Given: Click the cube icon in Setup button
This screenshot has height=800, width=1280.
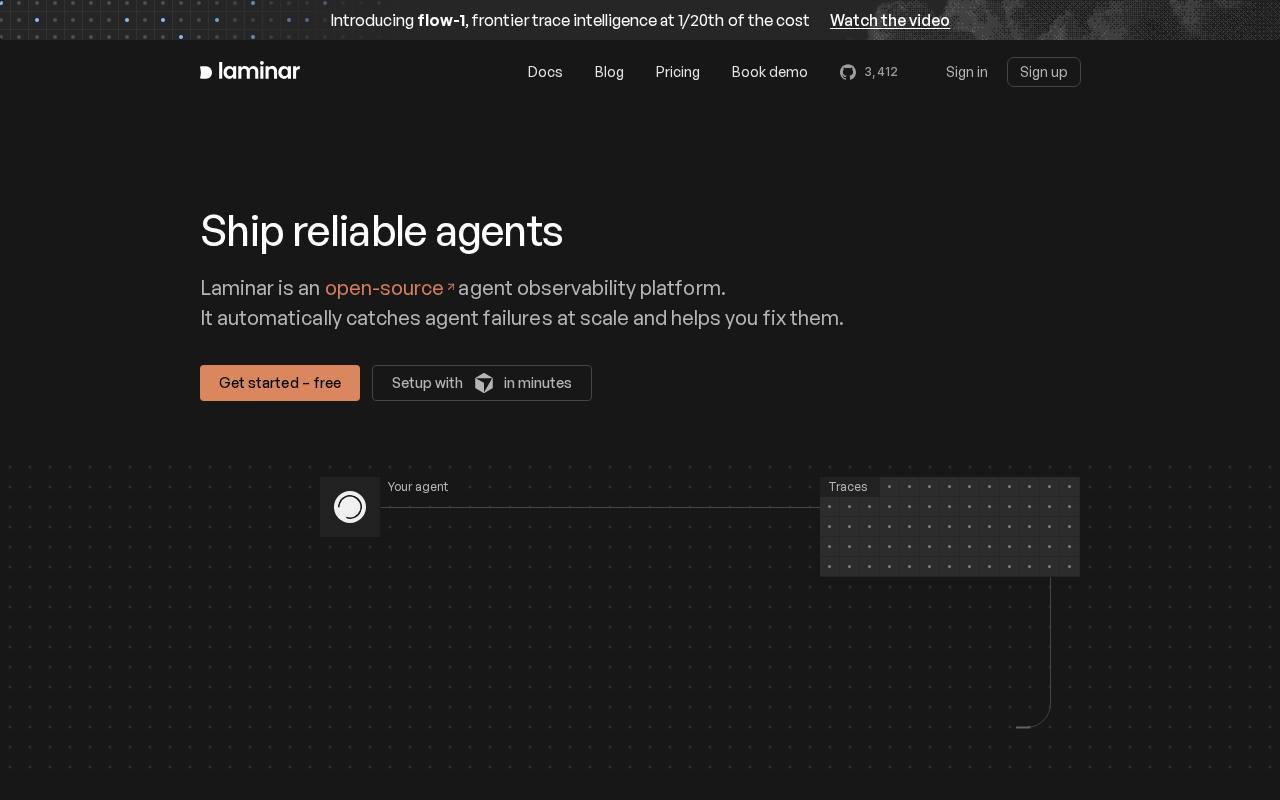Looking at the screenshot, I should (x=484, y=383).
